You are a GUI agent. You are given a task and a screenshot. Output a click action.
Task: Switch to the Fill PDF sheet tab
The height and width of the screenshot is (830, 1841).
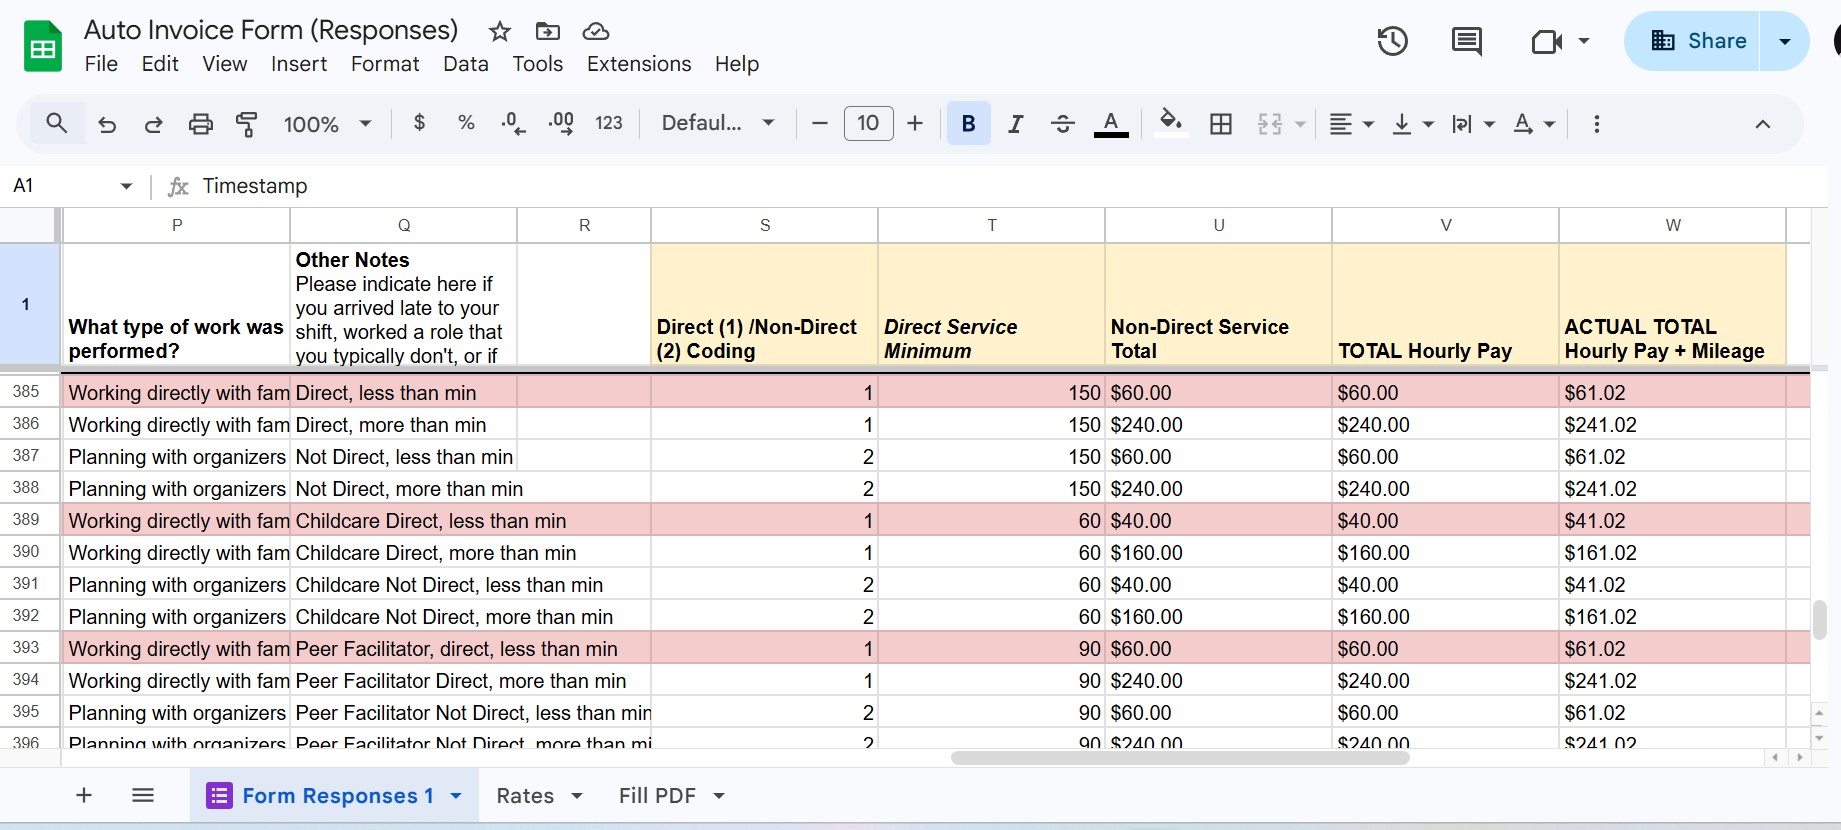[x=657, y=796]
